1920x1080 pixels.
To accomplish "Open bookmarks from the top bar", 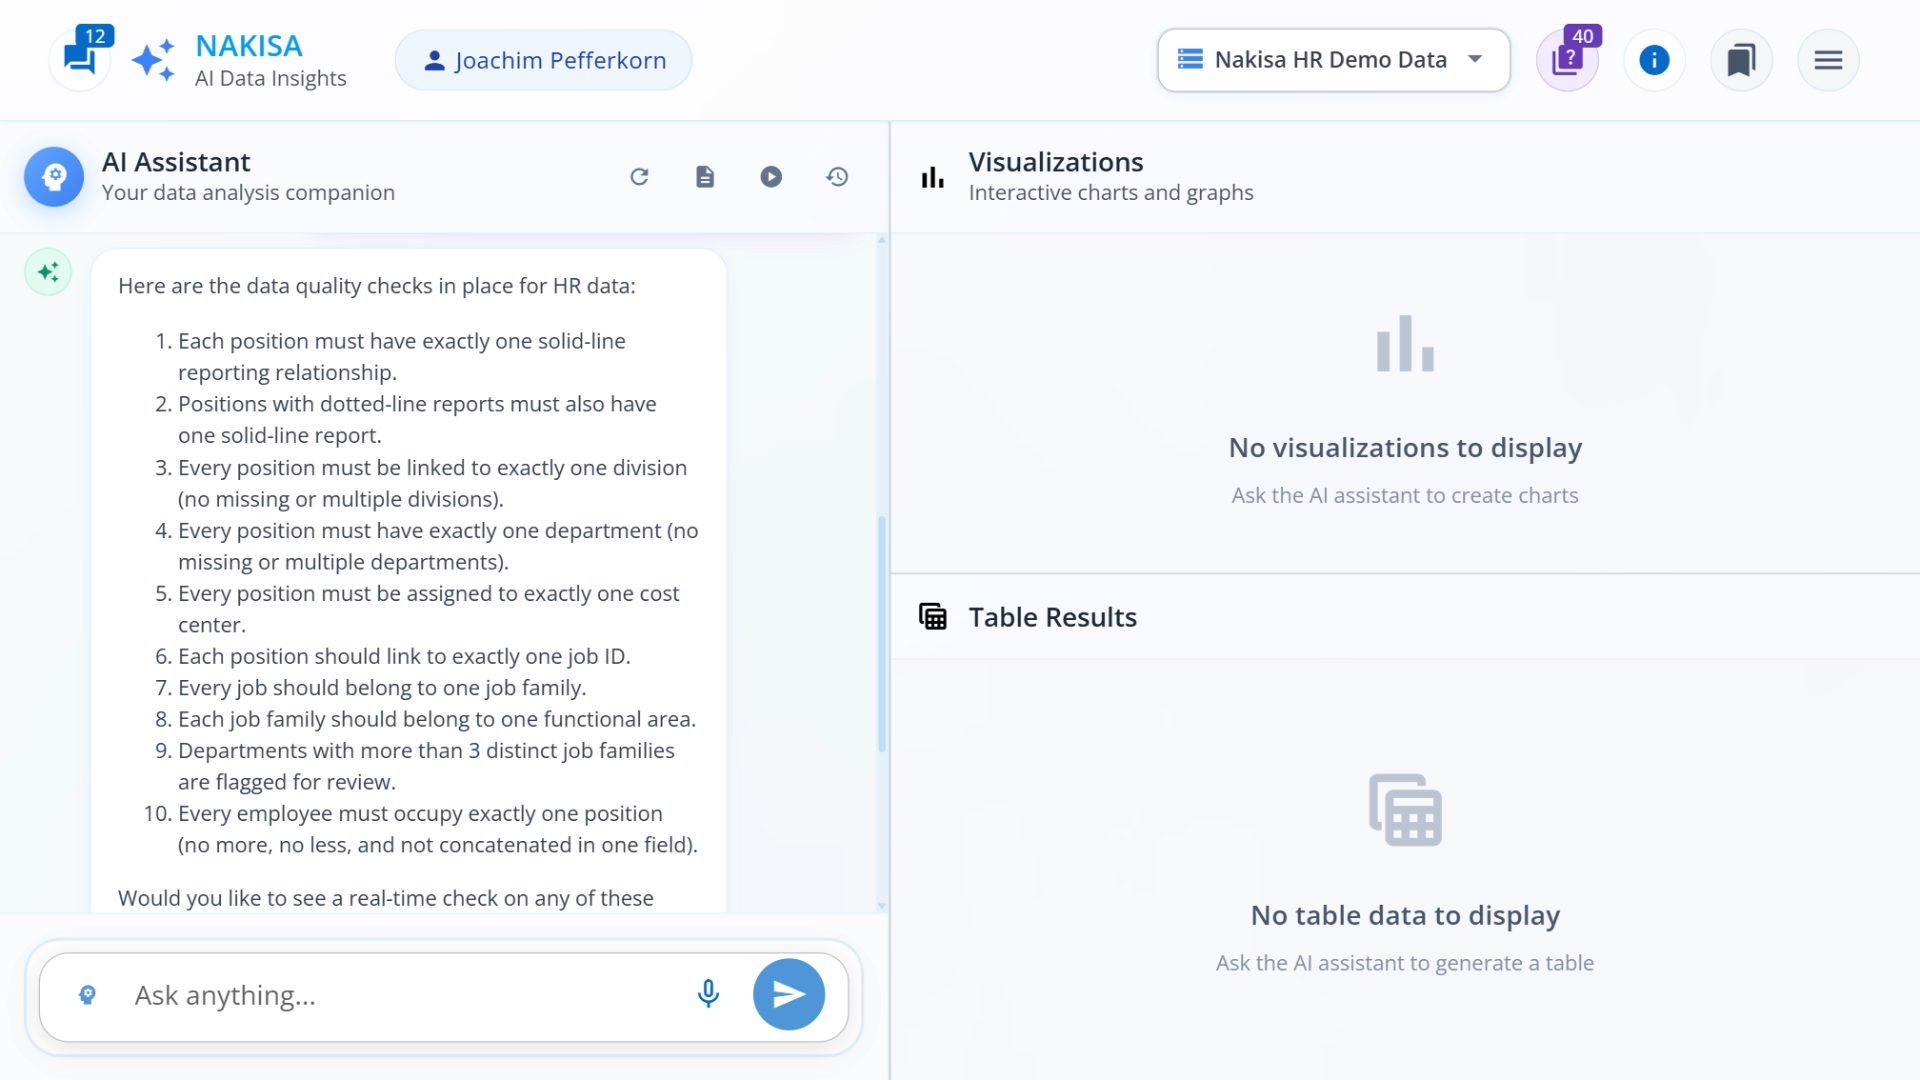I will (1740, 60).
